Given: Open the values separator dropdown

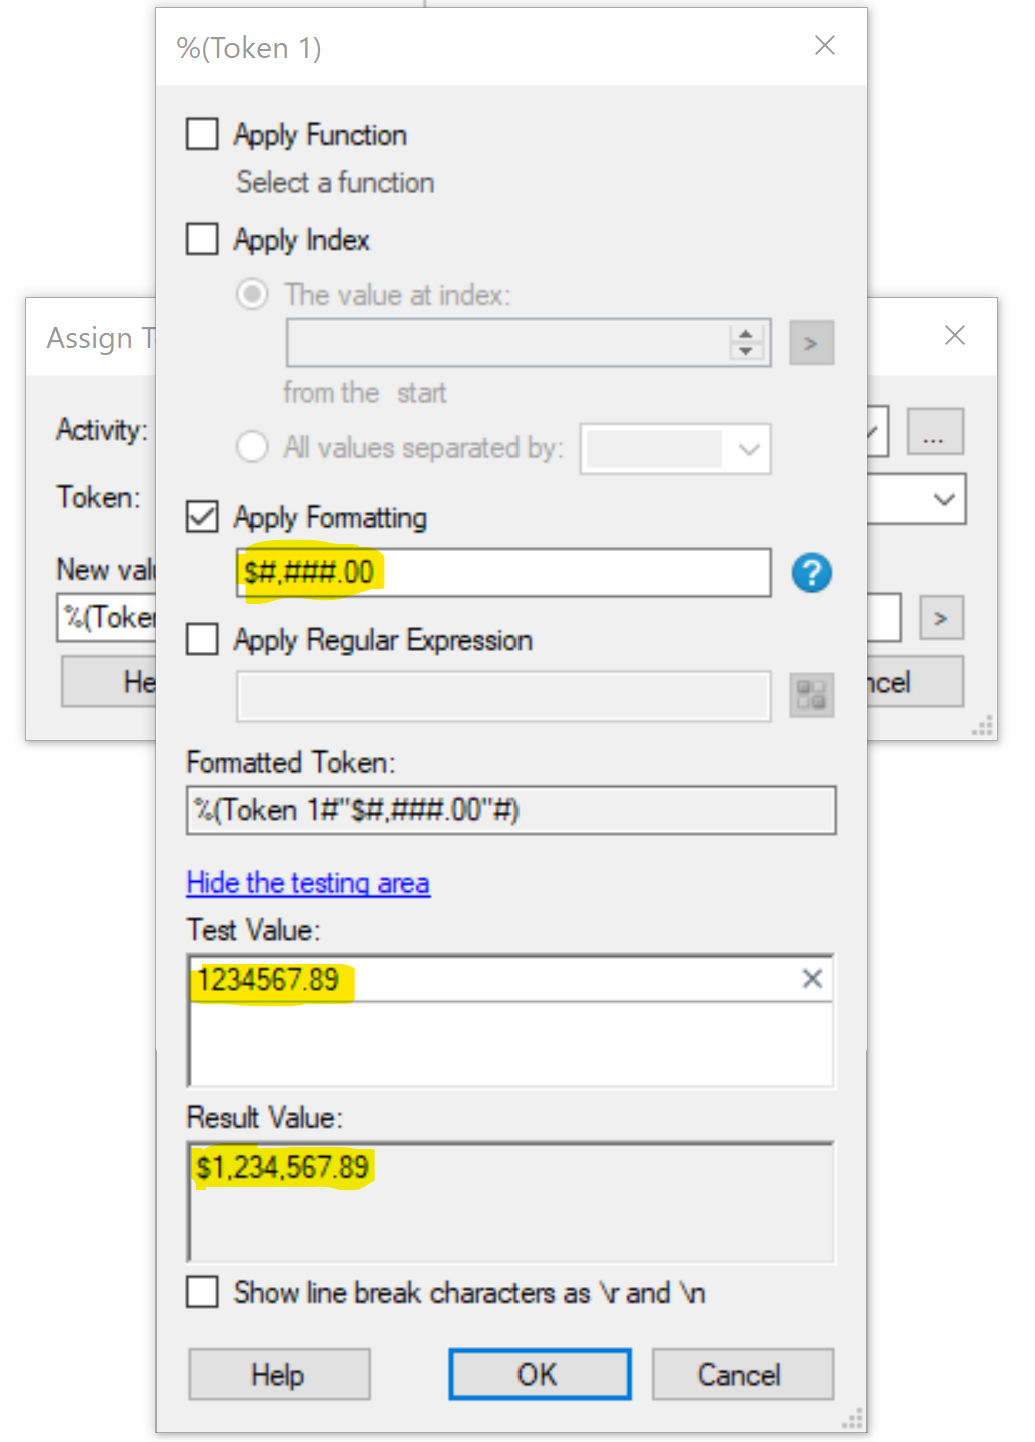Looking at the screenshot, I should [x=749, y=449].
